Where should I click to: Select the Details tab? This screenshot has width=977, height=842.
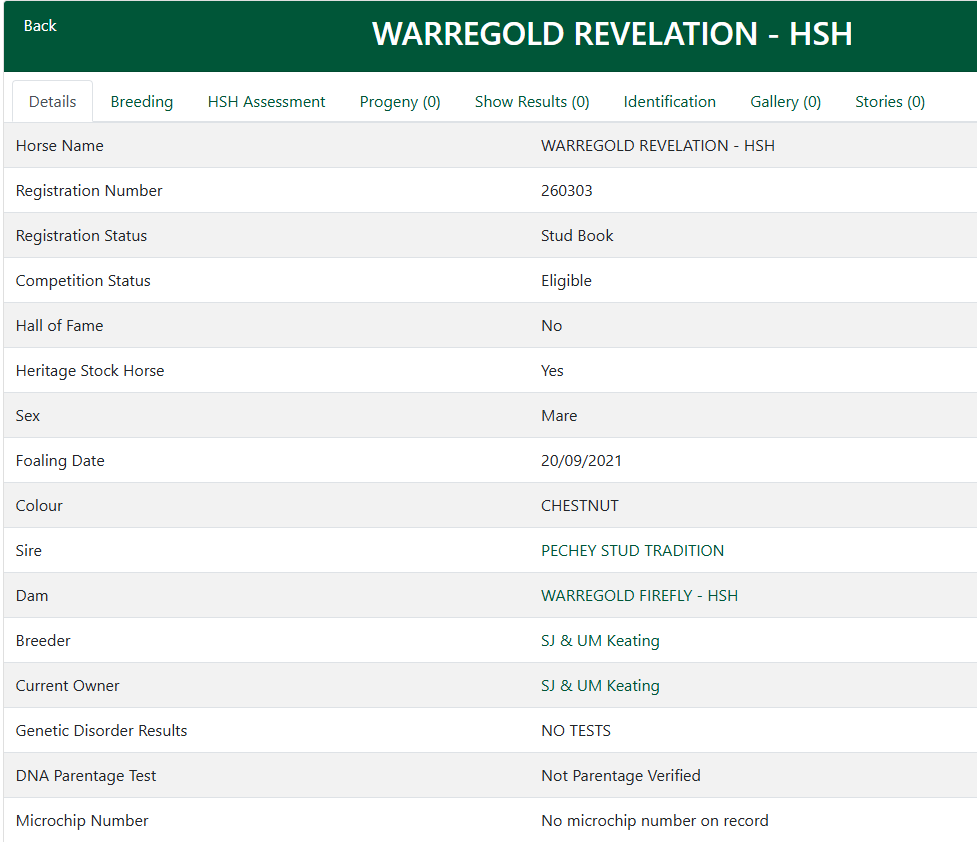click(52, 102)
